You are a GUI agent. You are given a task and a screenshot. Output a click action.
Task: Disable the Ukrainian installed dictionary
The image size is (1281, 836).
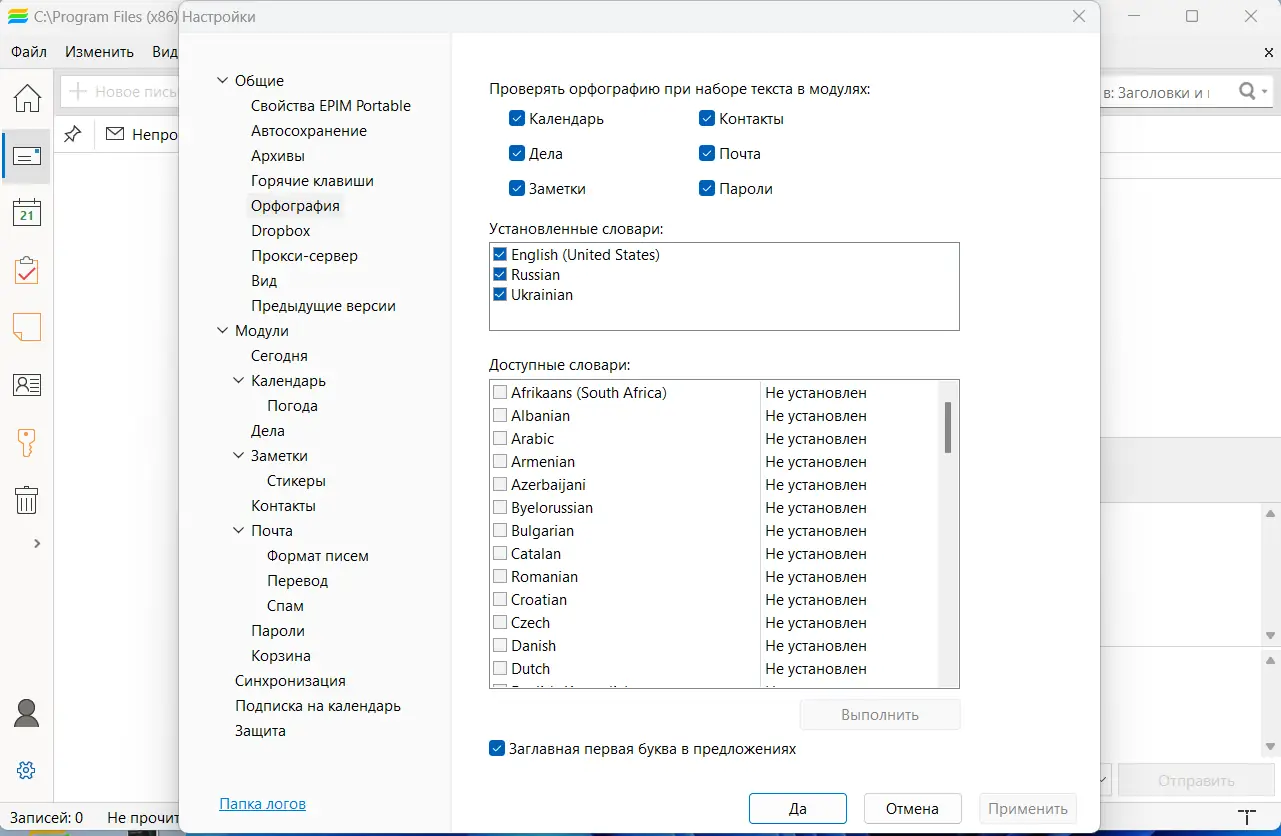(500, 295)
